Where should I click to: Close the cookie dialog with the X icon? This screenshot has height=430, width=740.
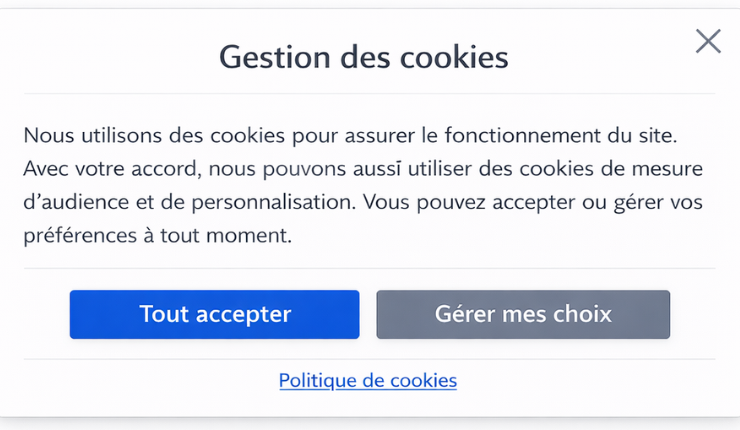[x=708, y=41]
